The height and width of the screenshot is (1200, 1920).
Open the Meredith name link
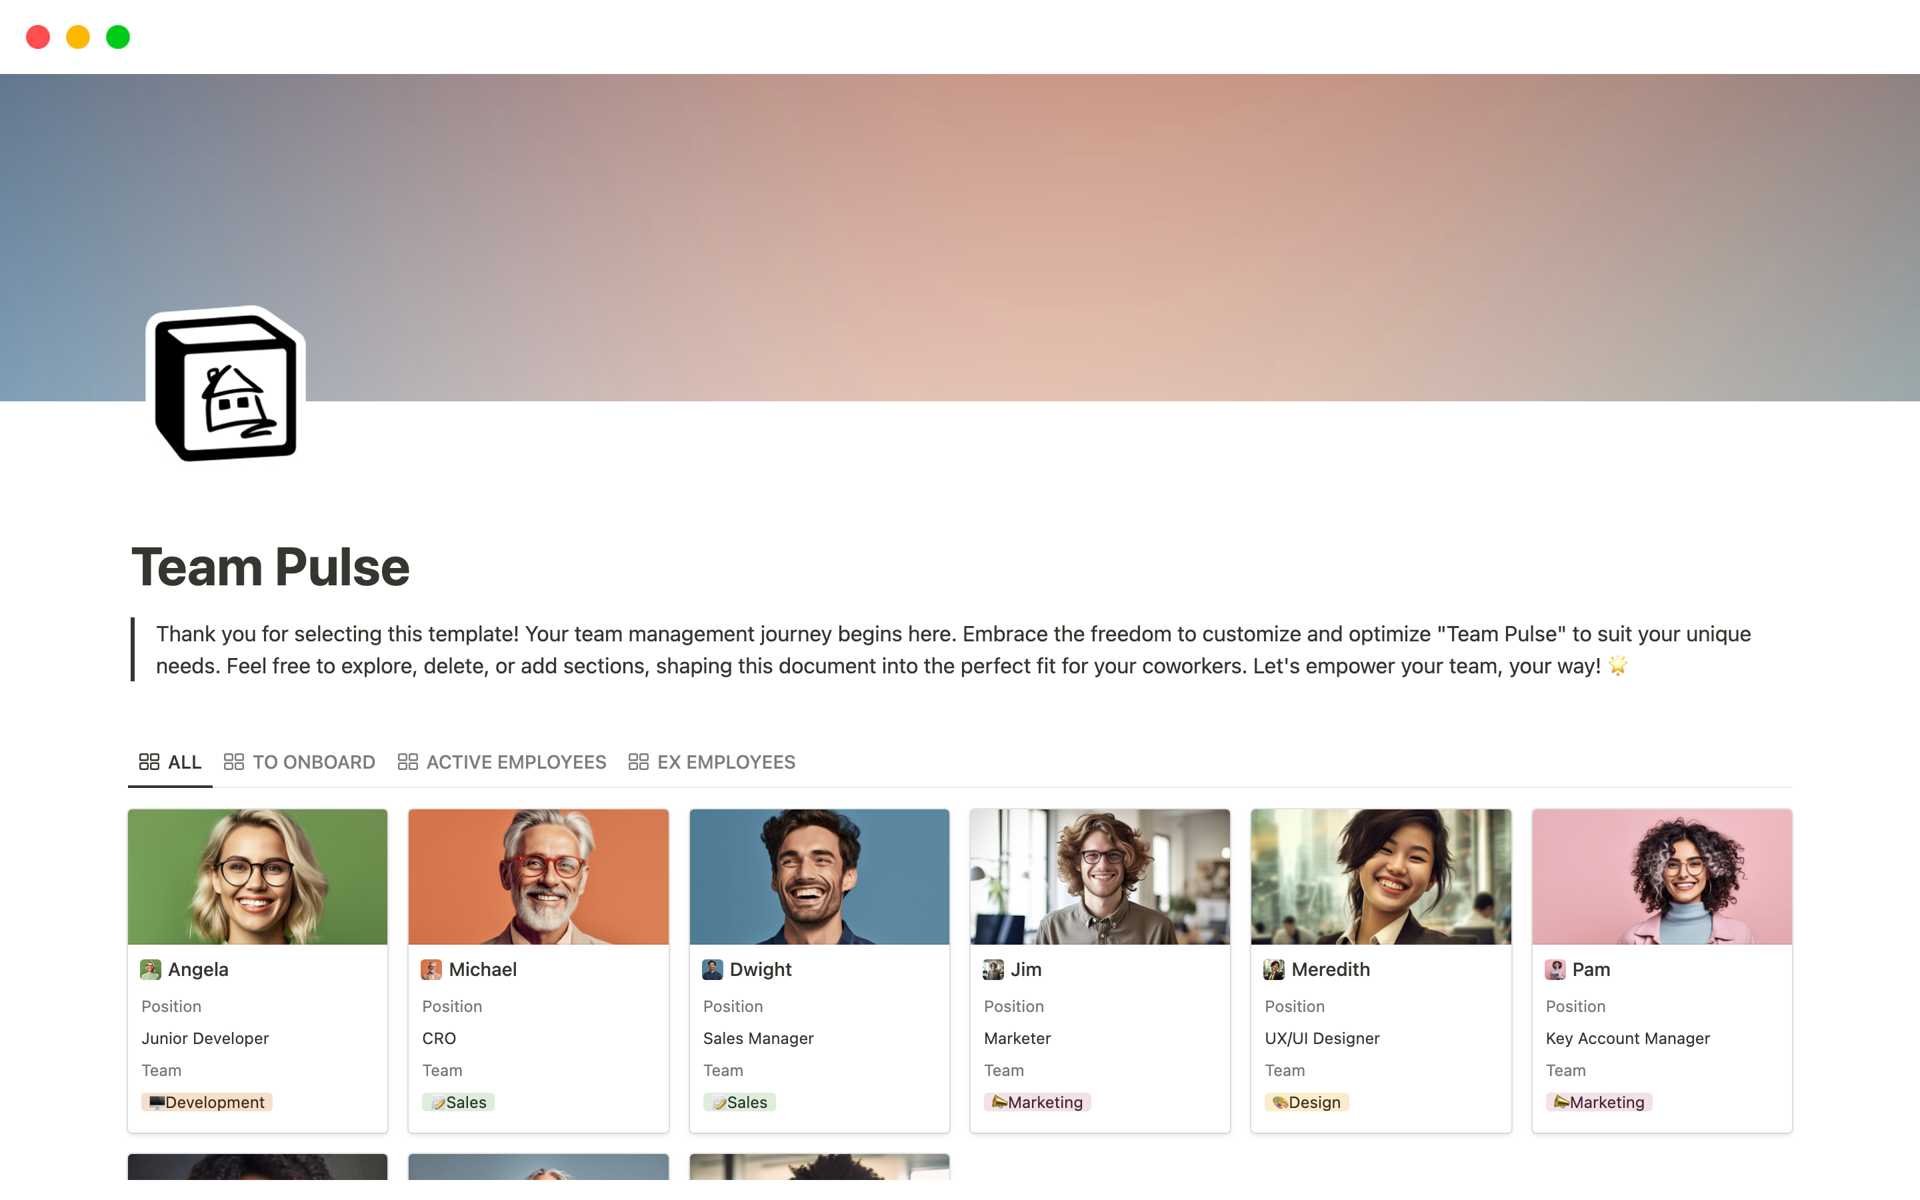pos(1330,969)
